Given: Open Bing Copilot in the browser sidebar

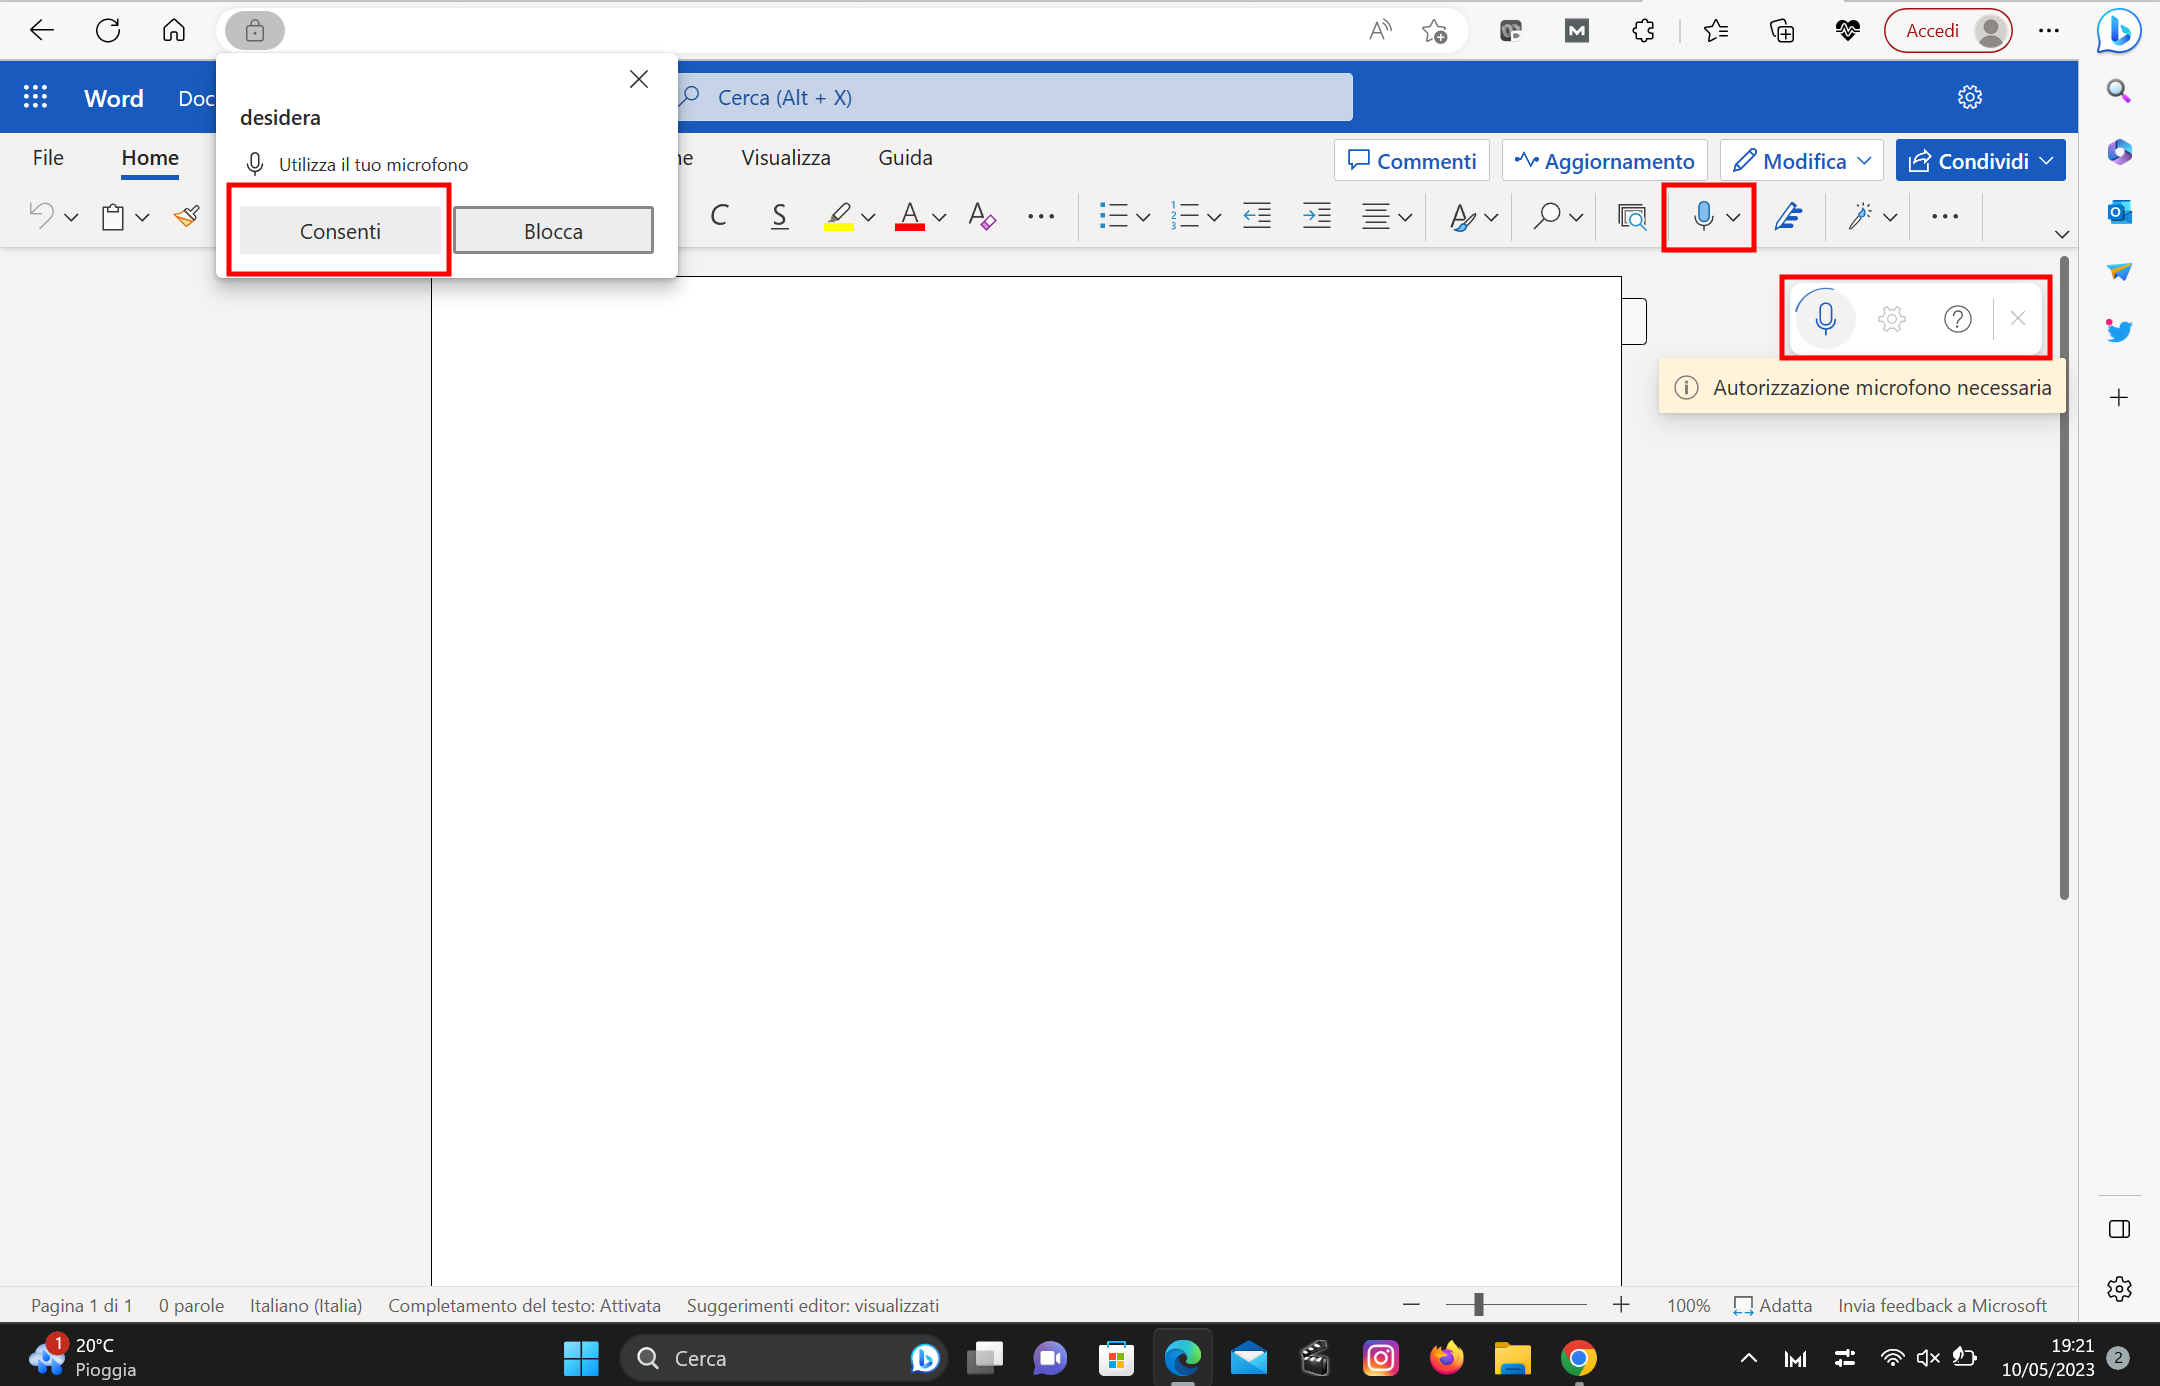Looking at the screenshot, I should (2118, 30).
